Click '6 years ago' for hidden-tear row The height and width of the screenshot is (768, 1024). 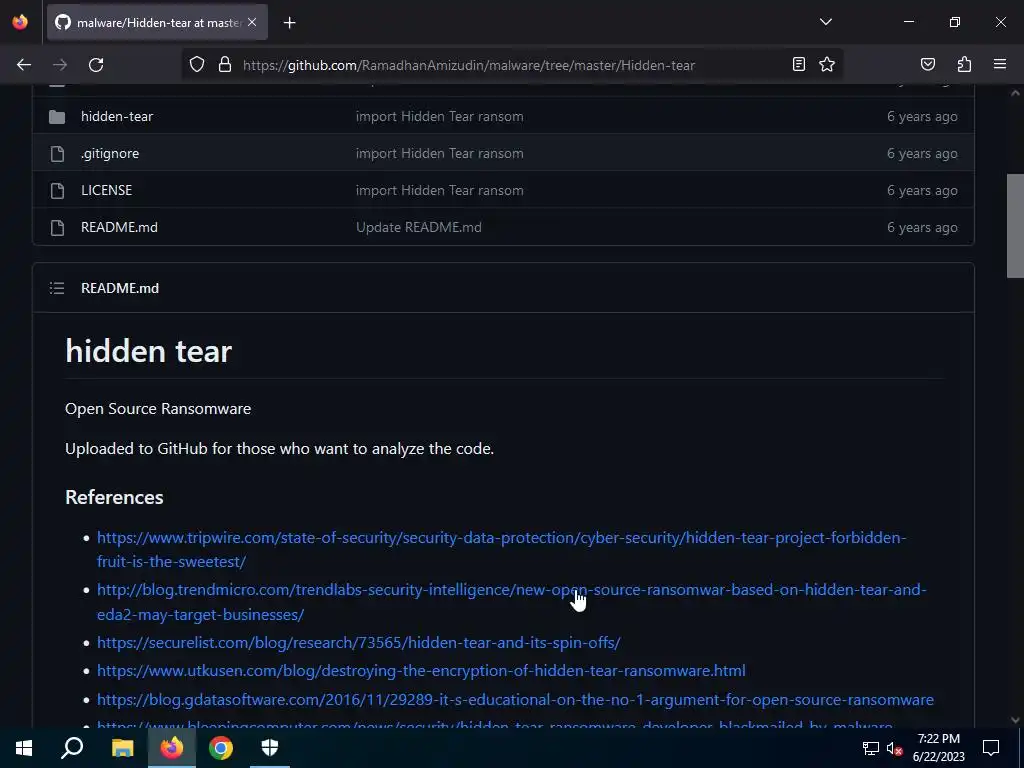(x=922, y=116)
